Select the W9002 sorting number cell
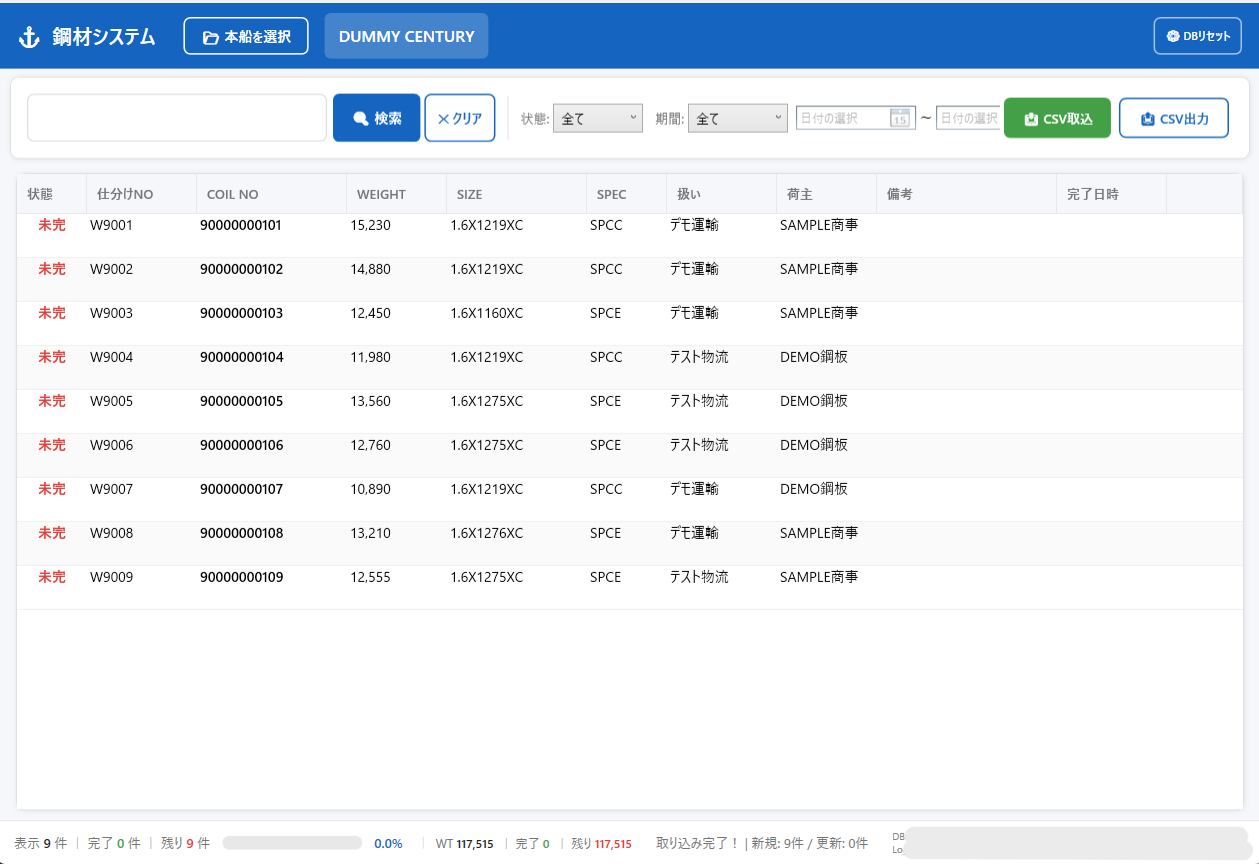1259x864 pixels. [111, 269]
